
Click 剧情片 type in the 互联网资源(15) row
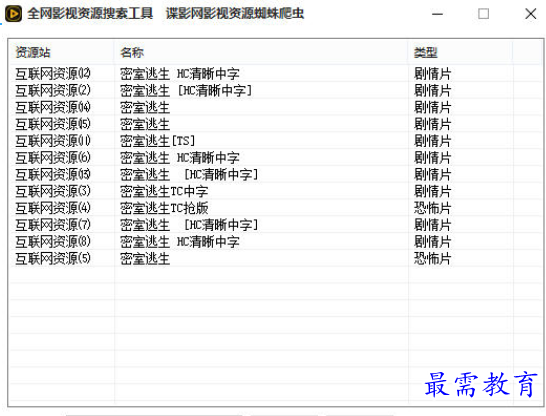[432, 124]
